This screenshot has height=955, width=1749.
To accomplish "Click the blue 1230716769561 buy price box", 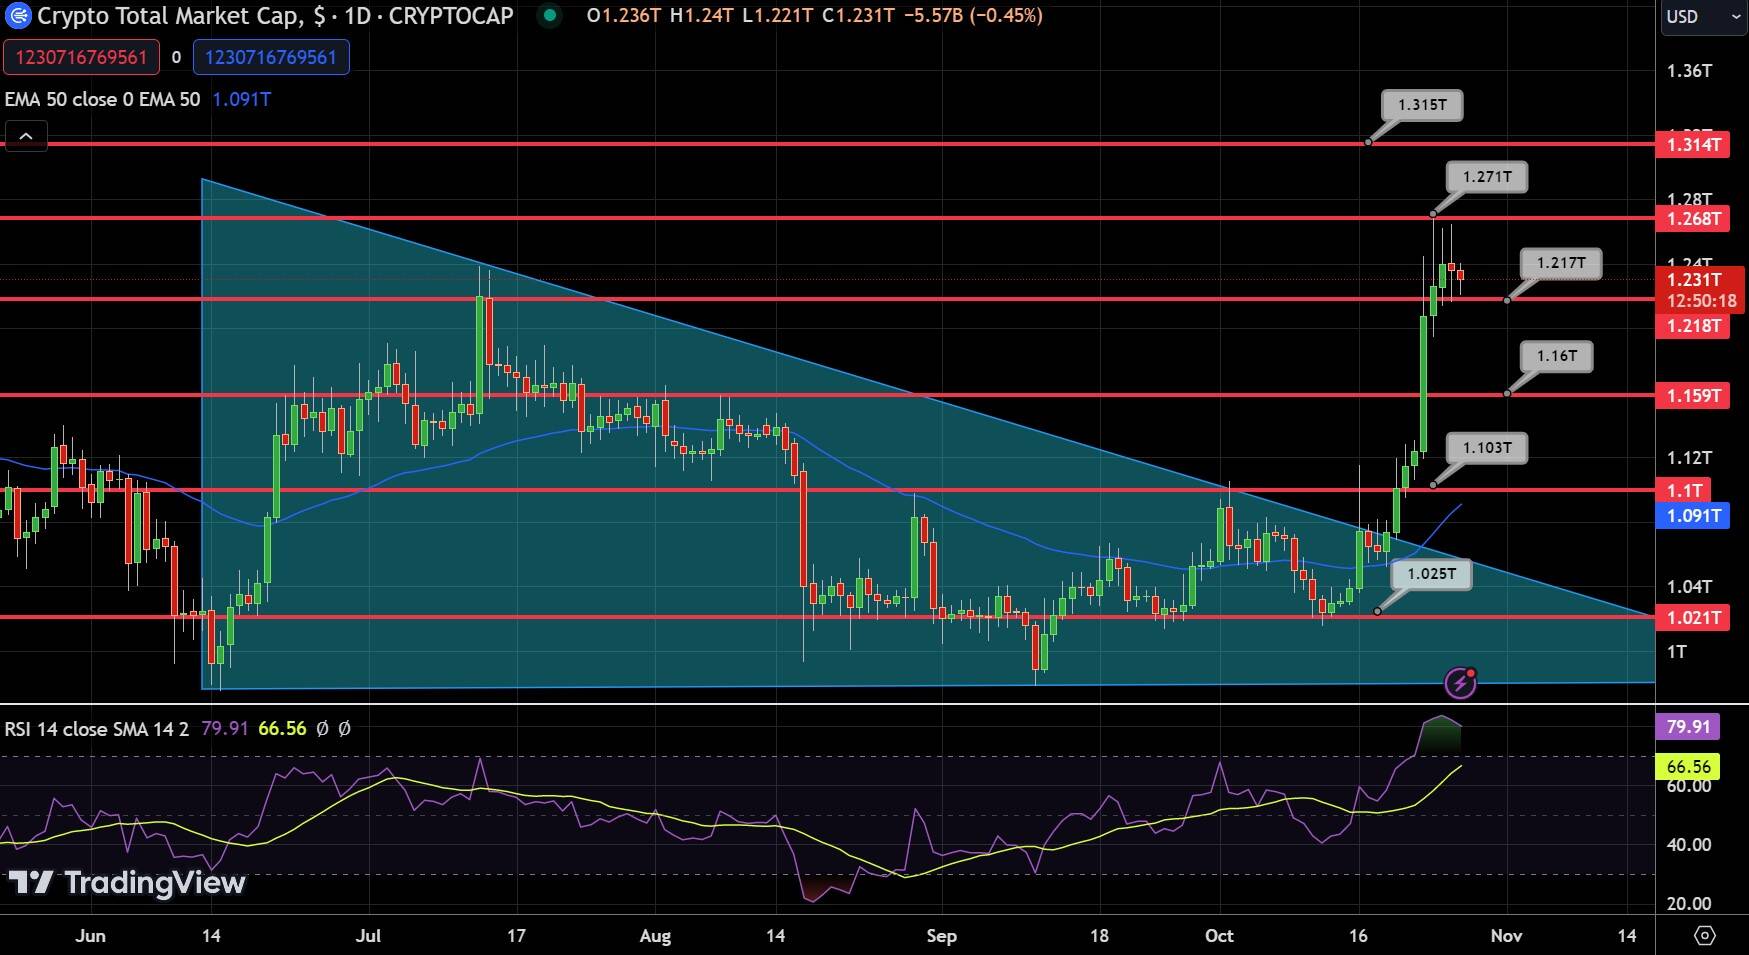I will tap(271, 57).
